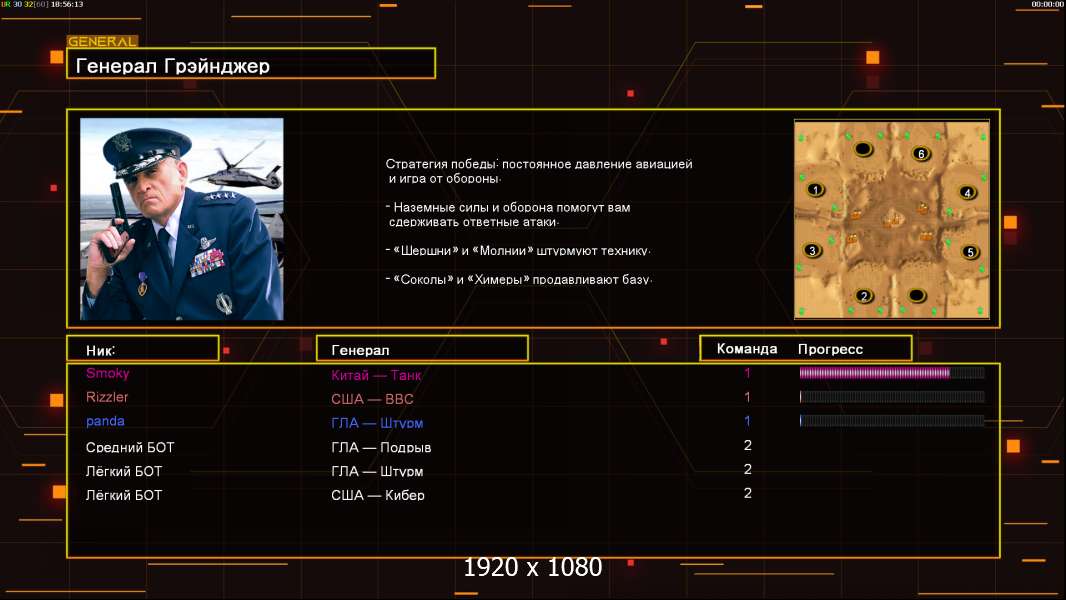Viewport: 1066px width, 600px height.
Task: Click the 'Генерал' column header
Action: (422, 349)
